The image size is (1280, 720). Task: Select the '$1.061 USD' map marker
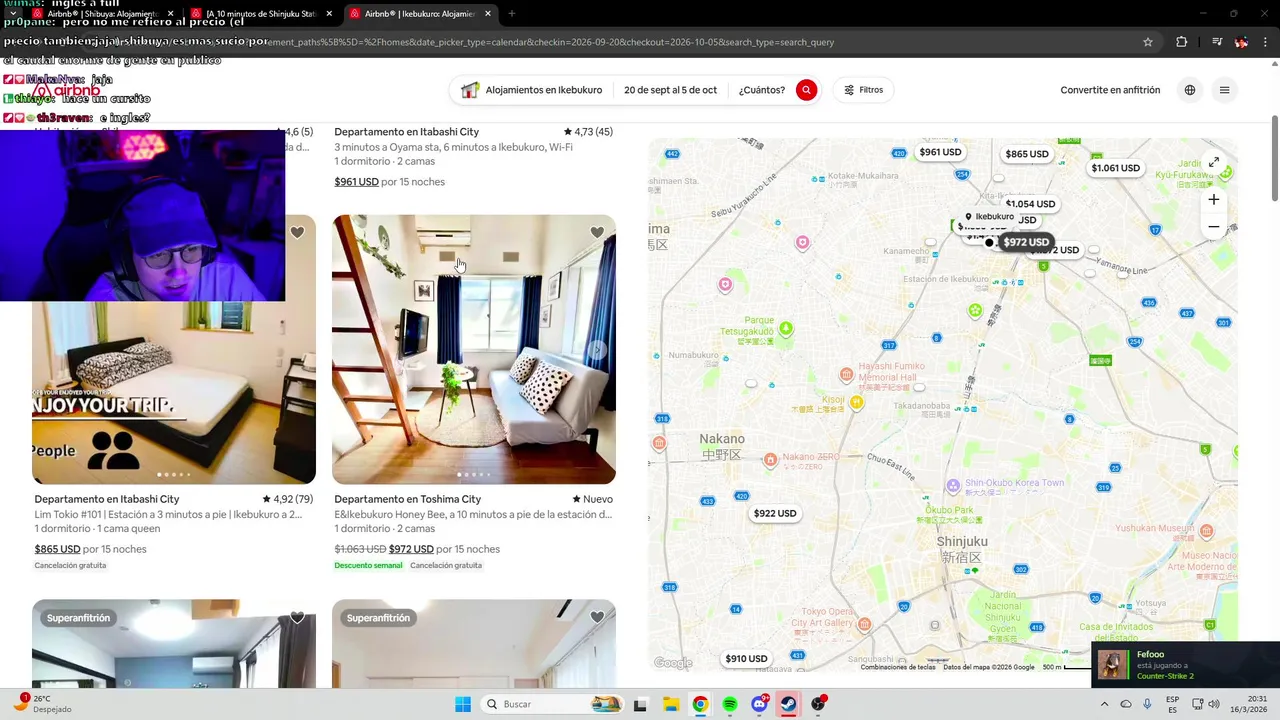1115,168
